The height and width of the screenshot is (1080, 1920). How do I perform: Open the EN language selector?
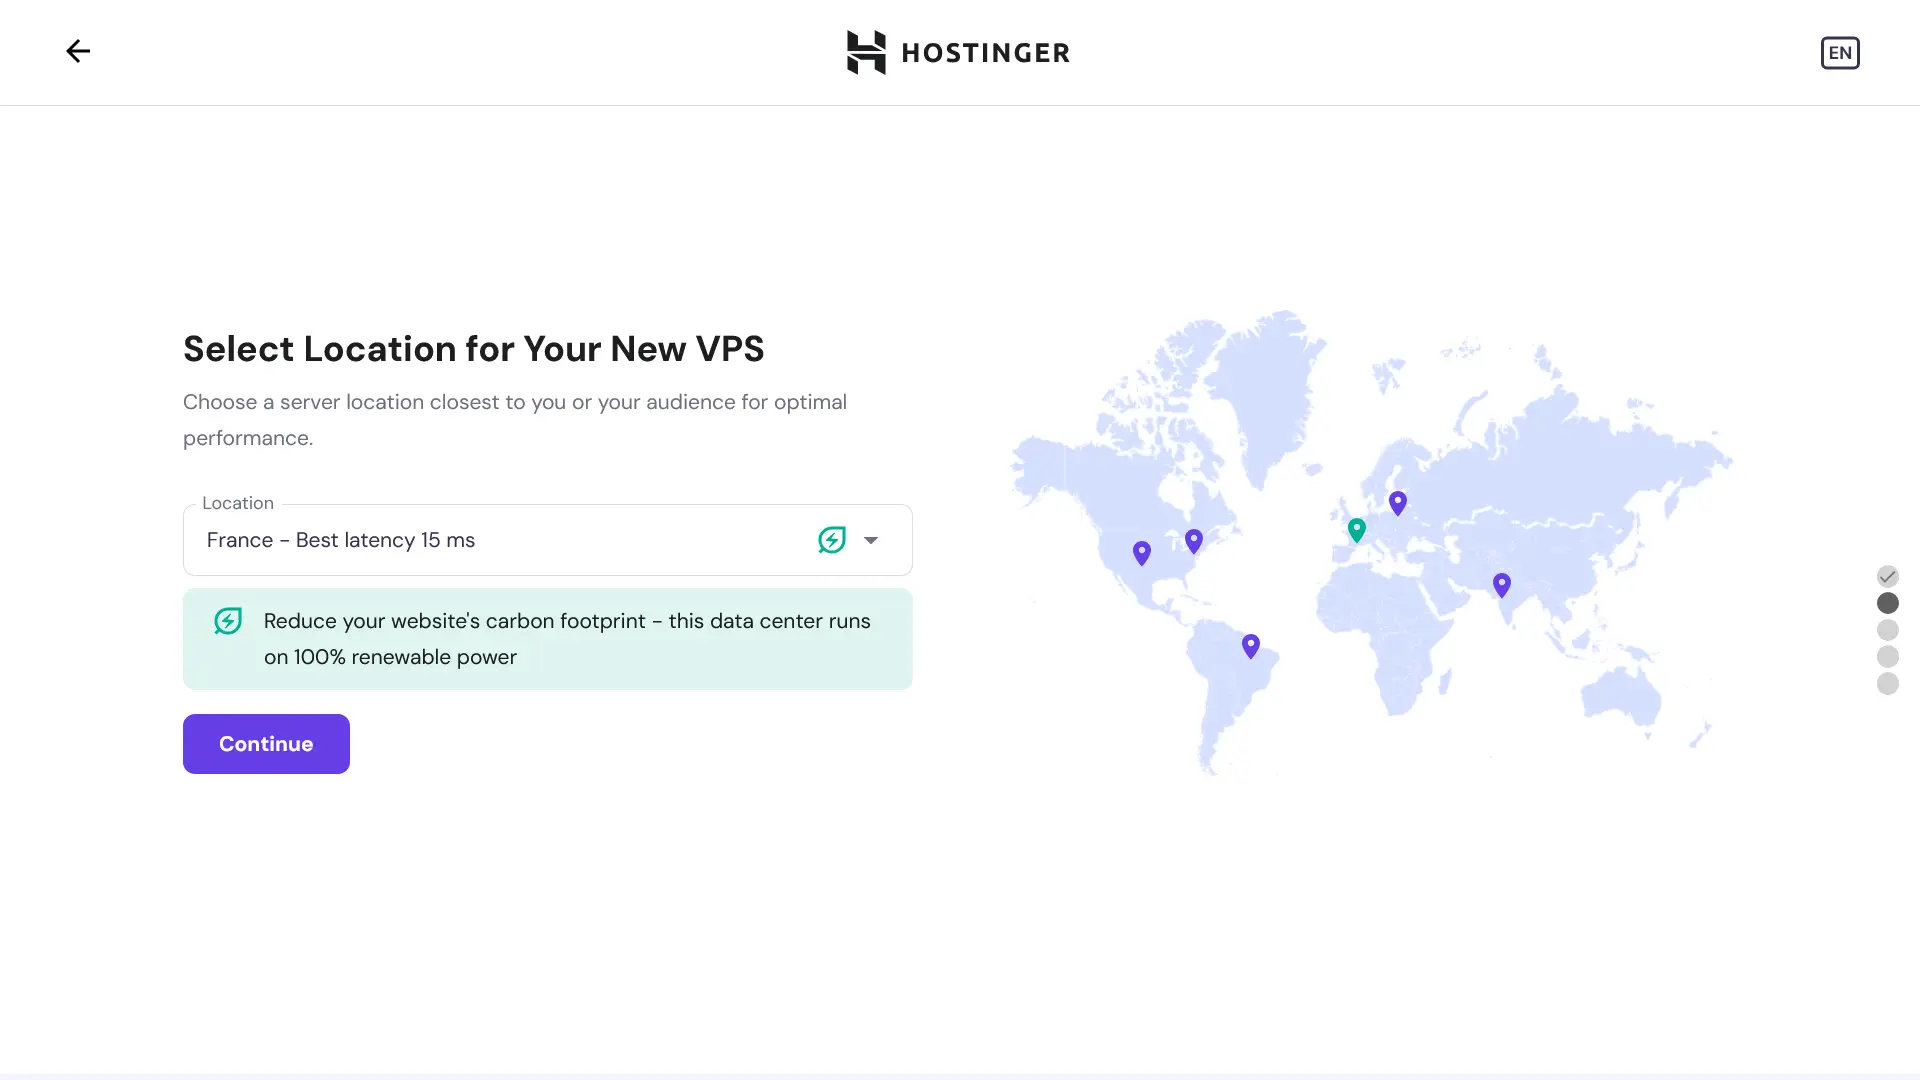coord(1839,53)
